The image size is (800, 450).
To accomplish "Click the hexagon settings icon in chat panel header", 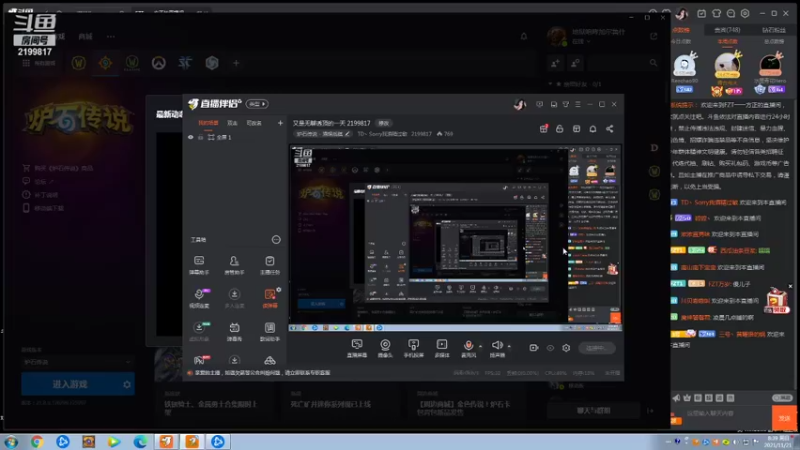I will coord(745,13).
